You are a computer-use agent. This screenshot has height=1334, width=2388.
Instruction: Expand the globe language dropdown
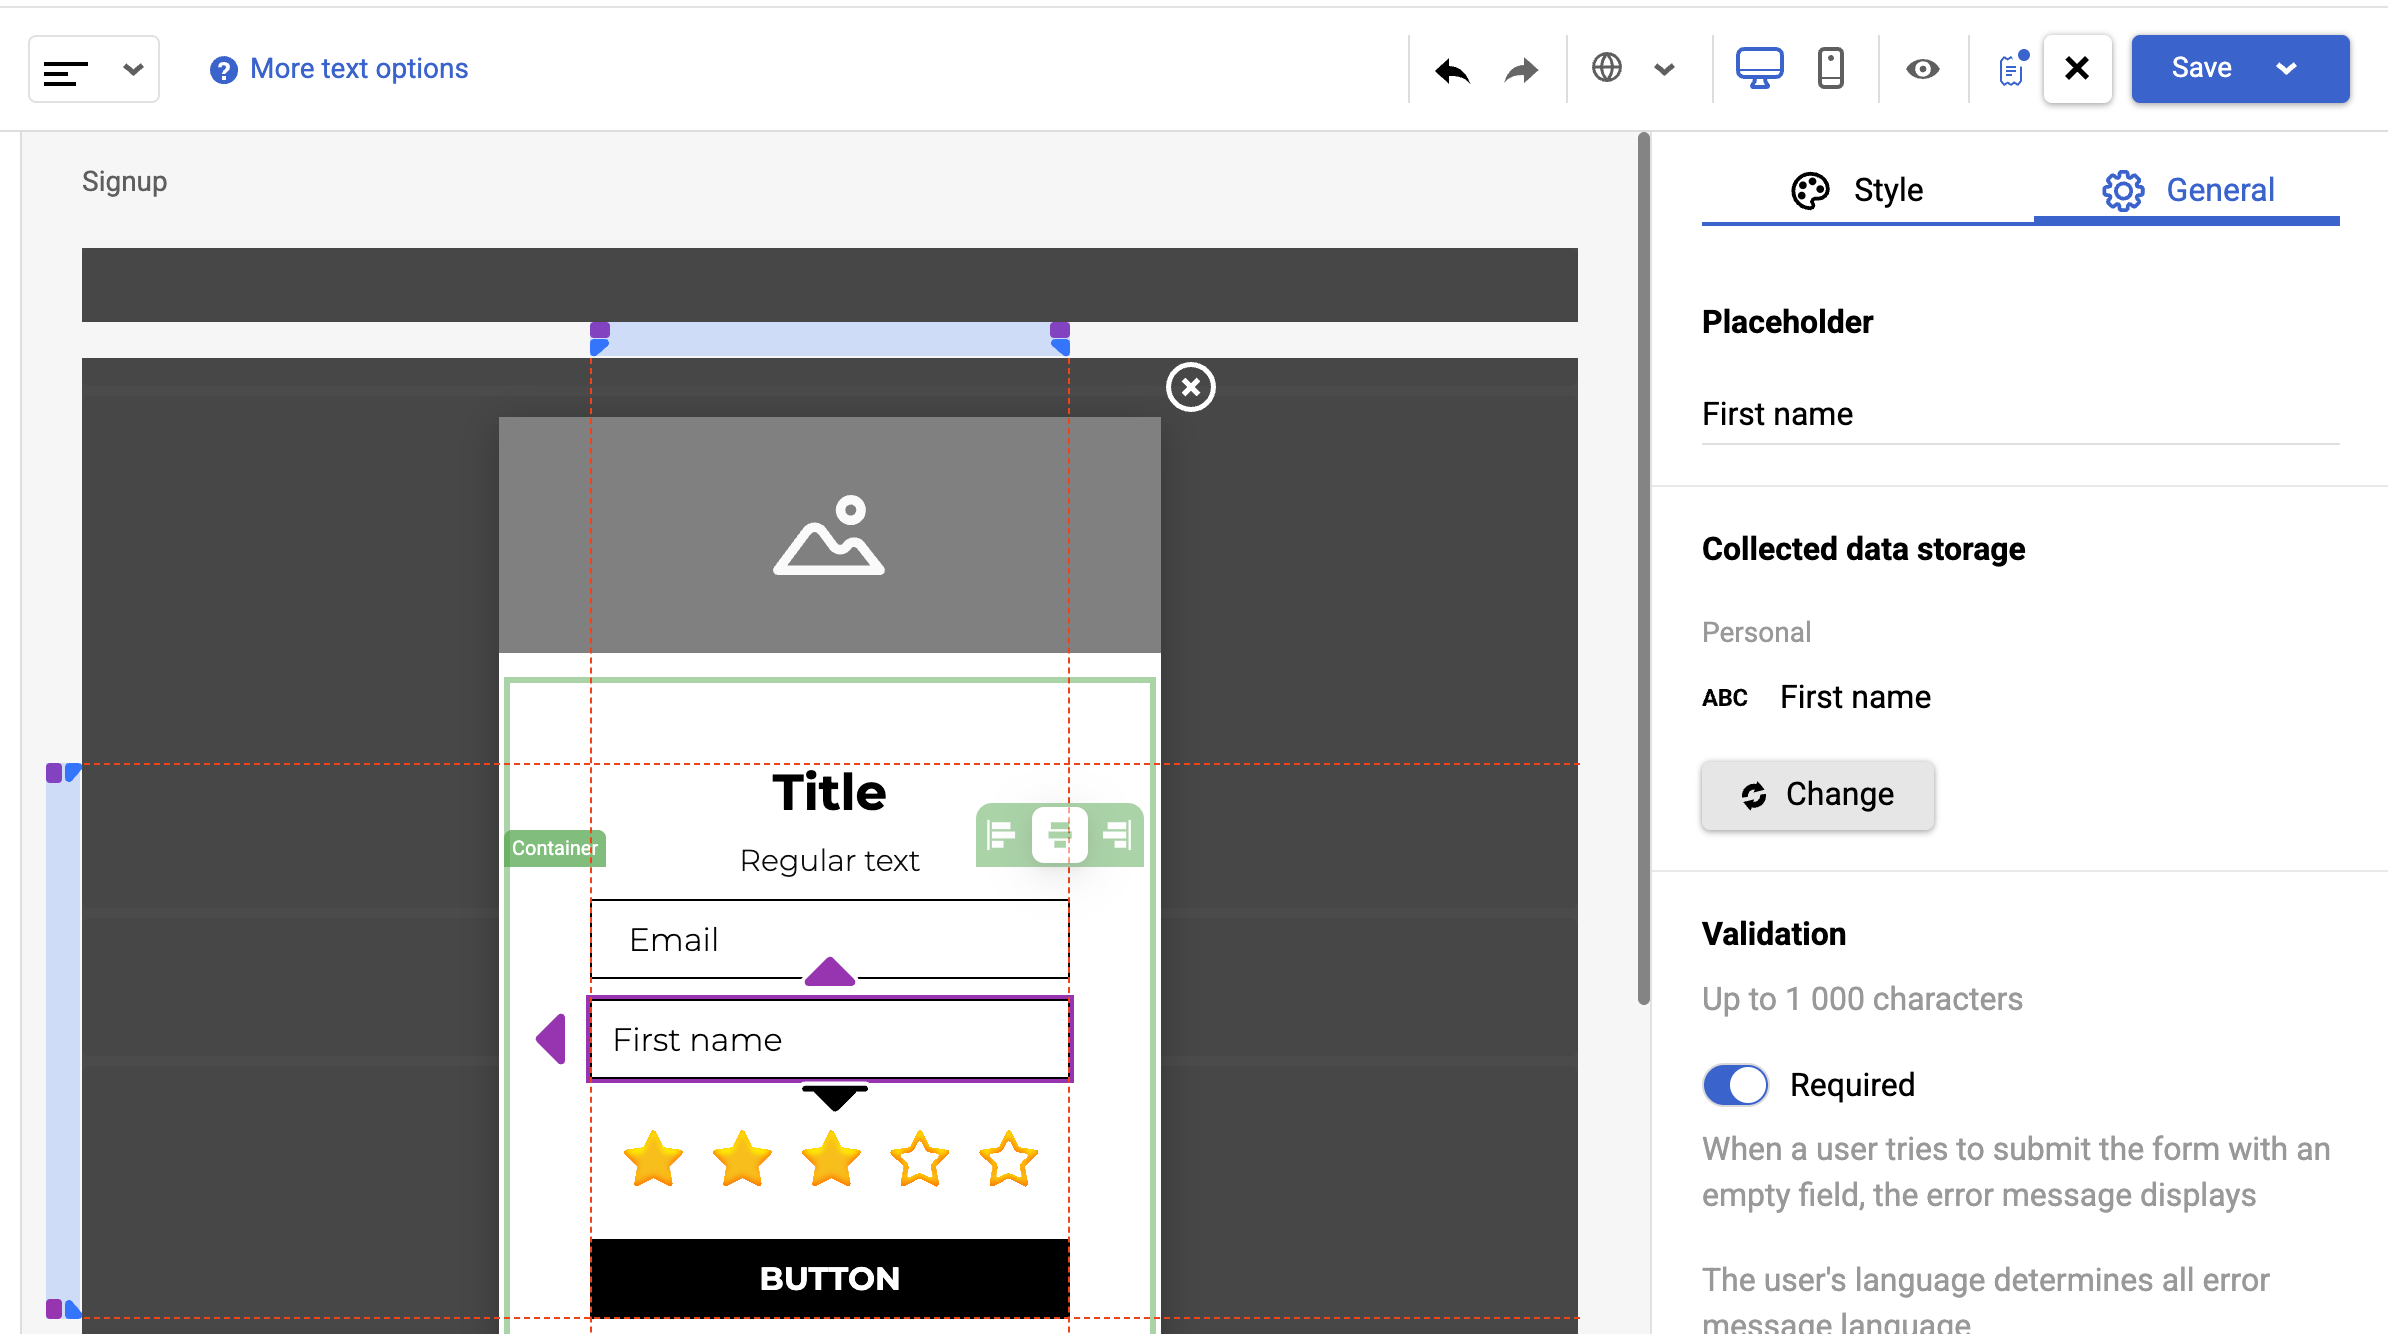point(1664,69)
